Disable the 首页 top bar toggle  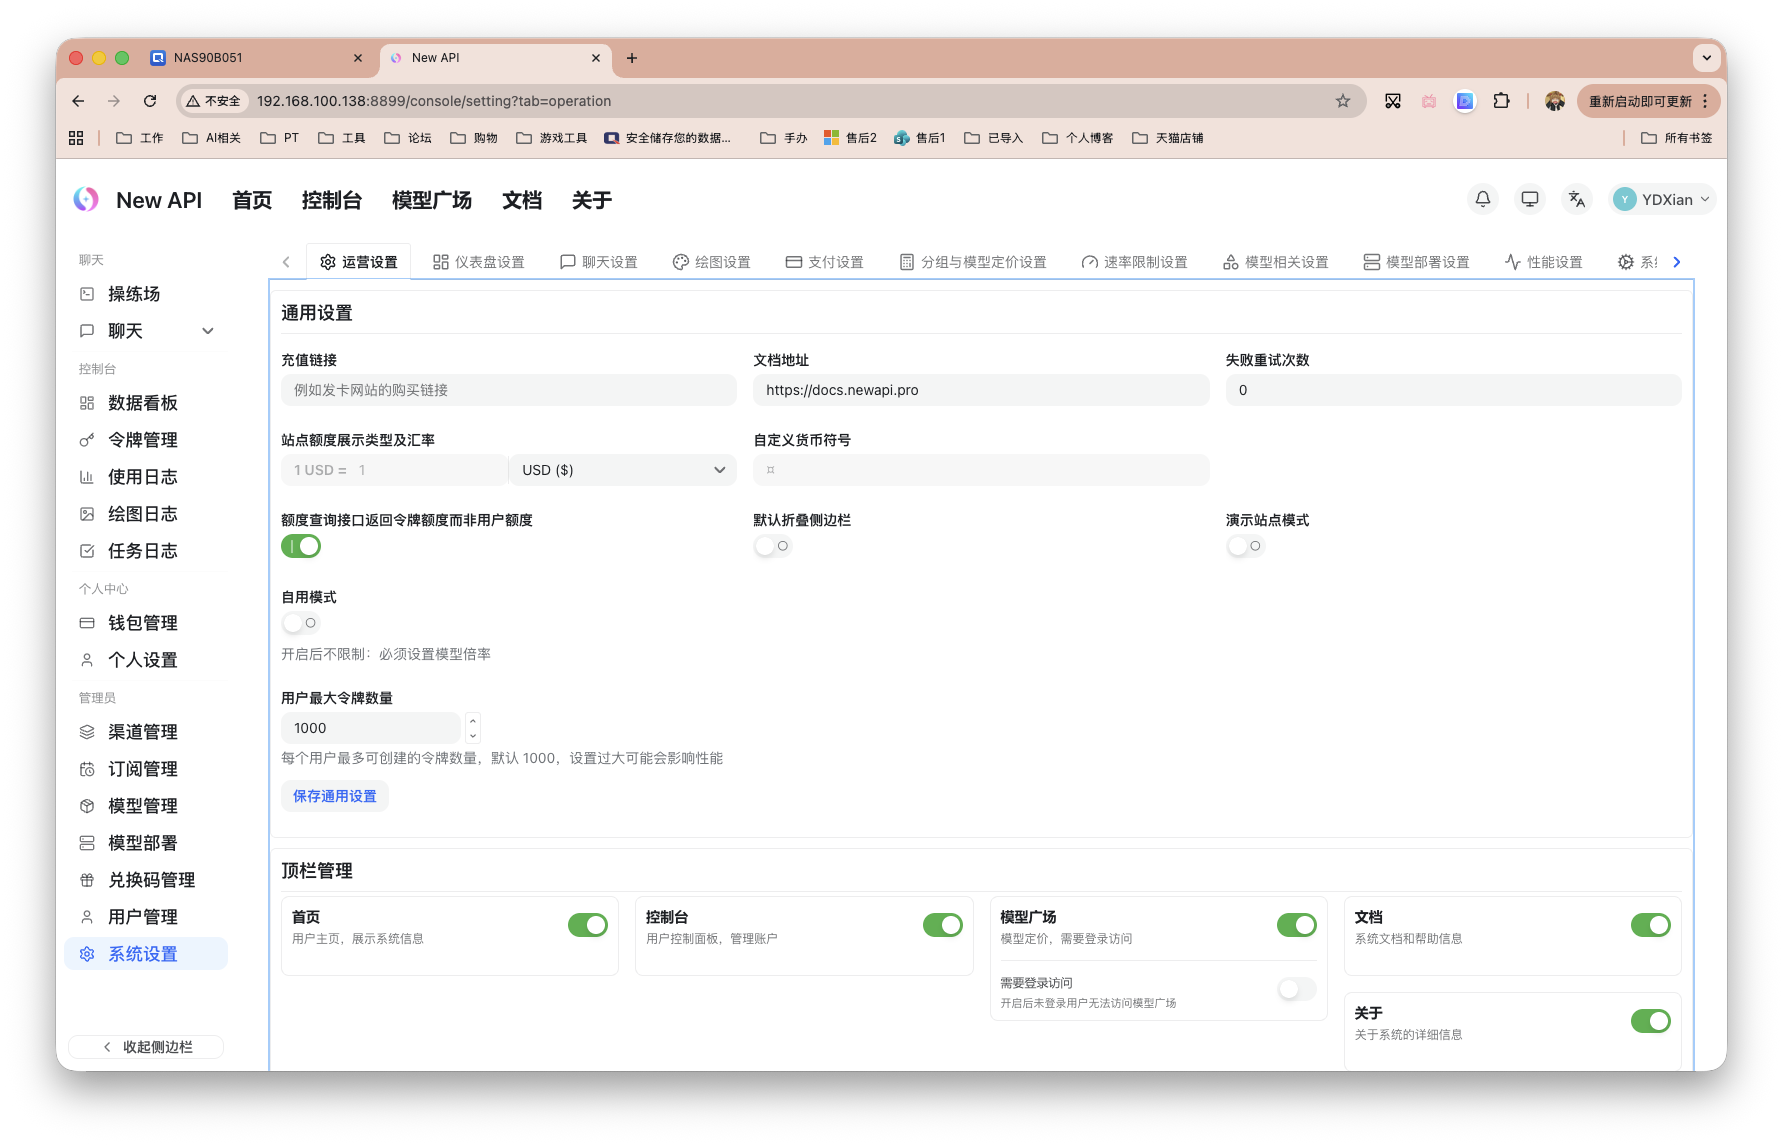(x=588, y=925)
